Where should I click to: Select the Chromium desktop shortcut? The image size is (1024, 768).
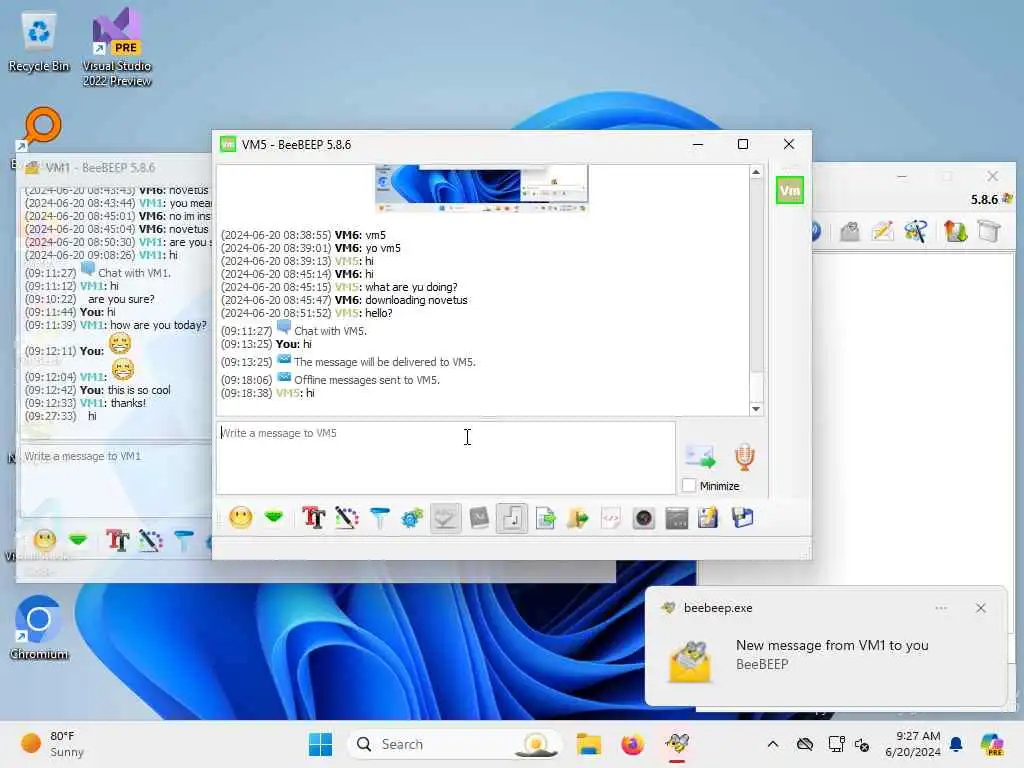39,628
